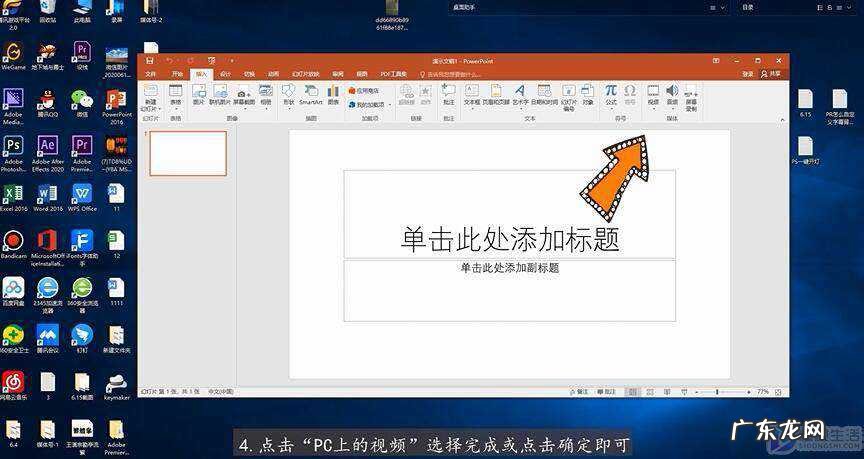Open Header & Footer (页眉和页脚)
Screen dimensions: 864x459
[496, 95]
